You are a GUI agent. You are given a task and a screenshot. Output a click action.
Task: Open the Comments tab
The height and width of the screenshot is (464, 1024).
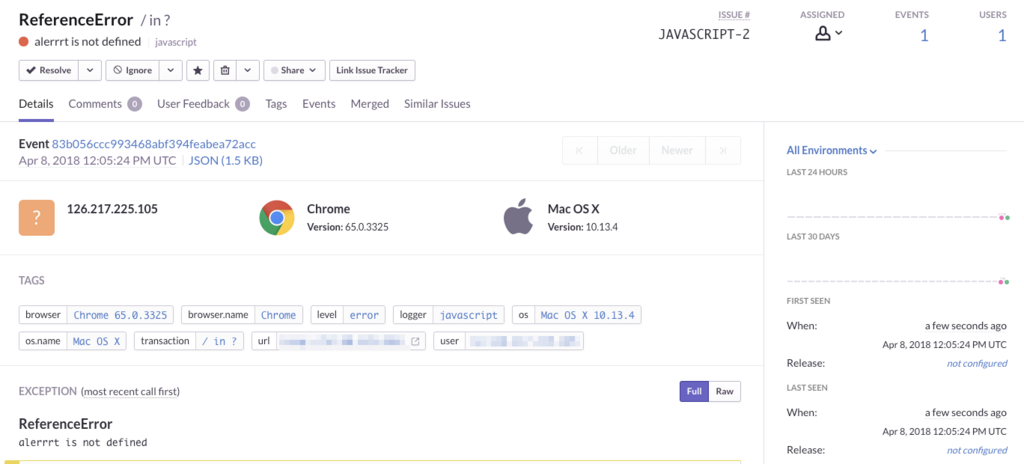pyautogui.click(x=105, y=104)
